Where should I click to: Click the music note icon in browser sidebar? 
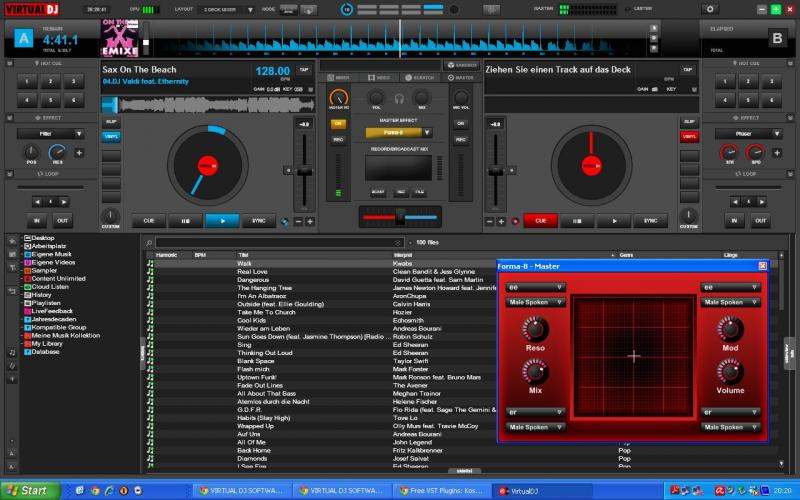click(12, 353)
